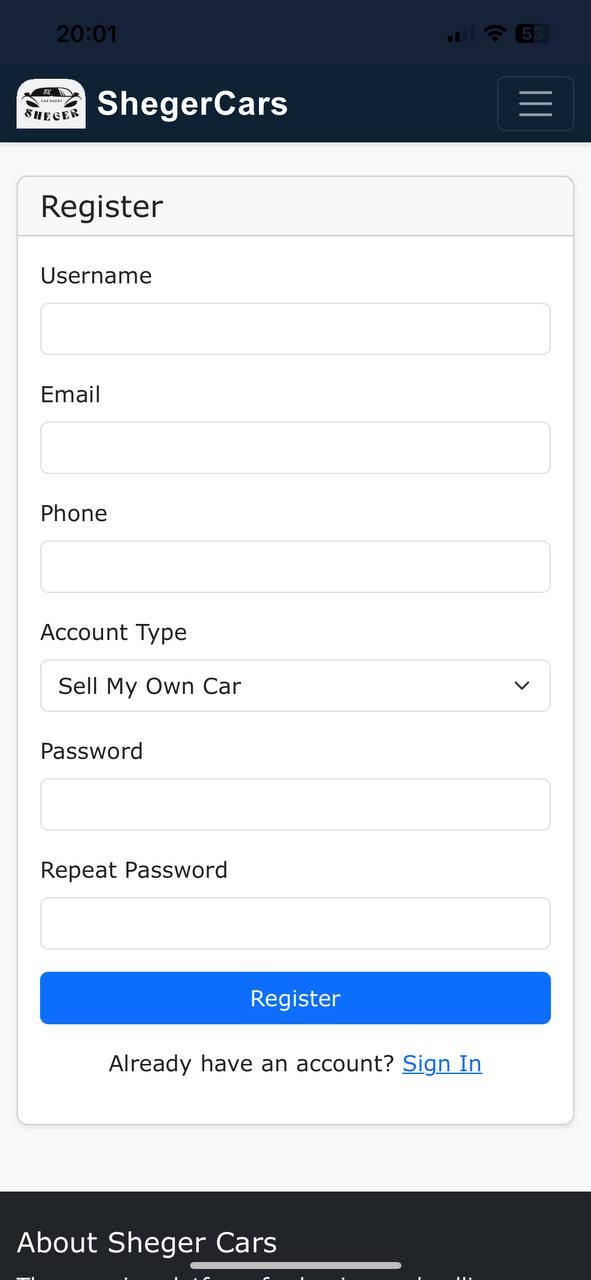Image resolution: width=591 pixels, height=1280 pixels.
Task: Open the Sign In link
Action: pos(442,1063)
